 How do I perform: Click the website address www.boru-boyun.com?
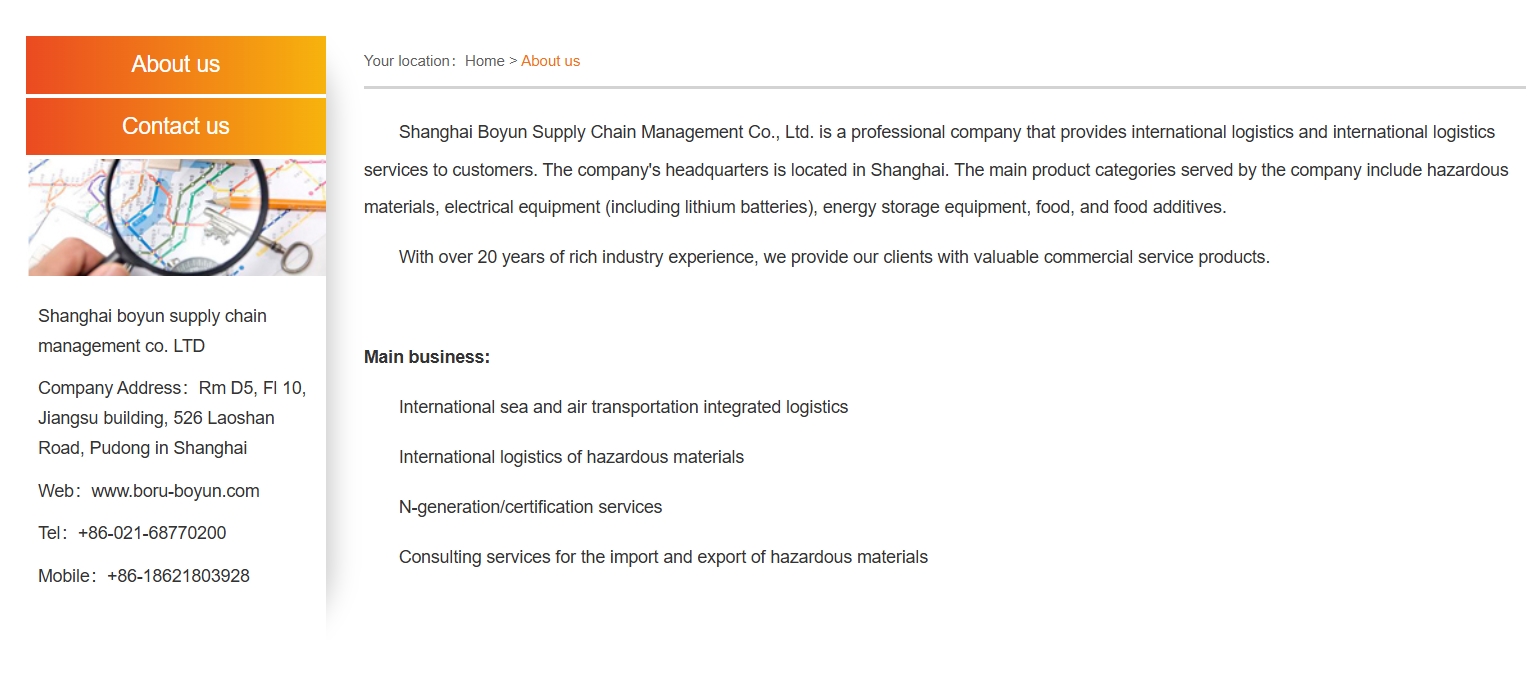pos(175,491)
